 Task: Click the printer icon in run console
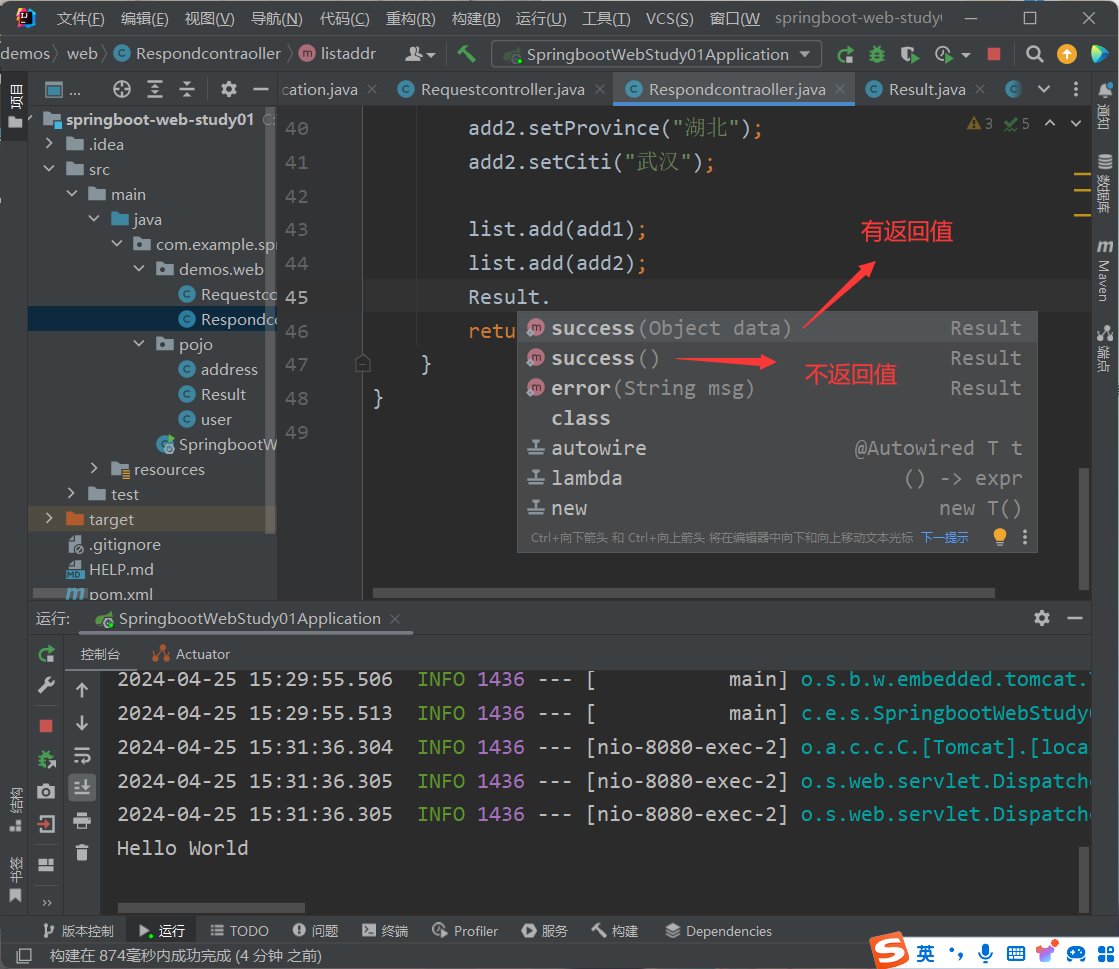[82, 820]
